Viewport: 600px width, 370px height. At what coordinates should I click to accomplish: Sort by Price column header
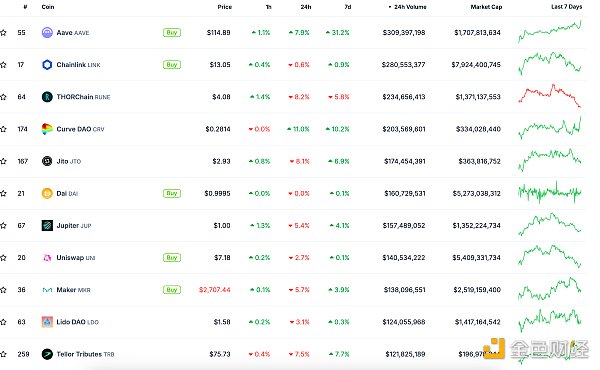225,7
